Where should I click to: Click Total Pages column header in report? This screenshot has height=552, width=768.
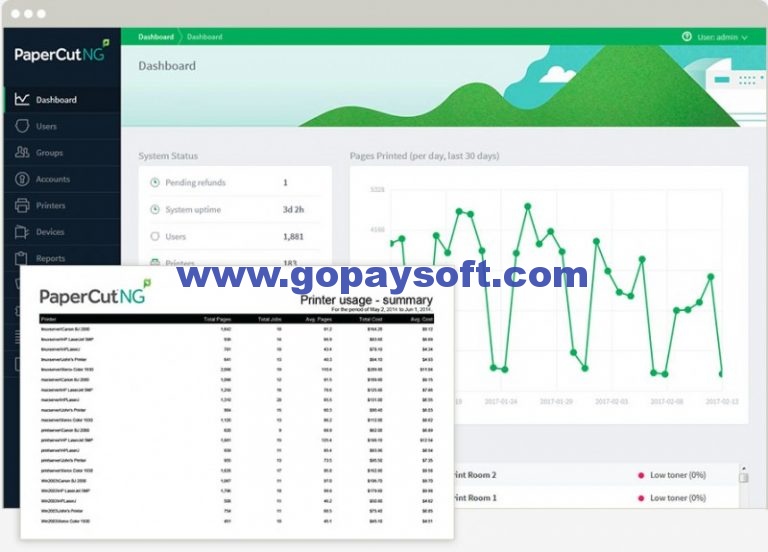tap(217, 319)
